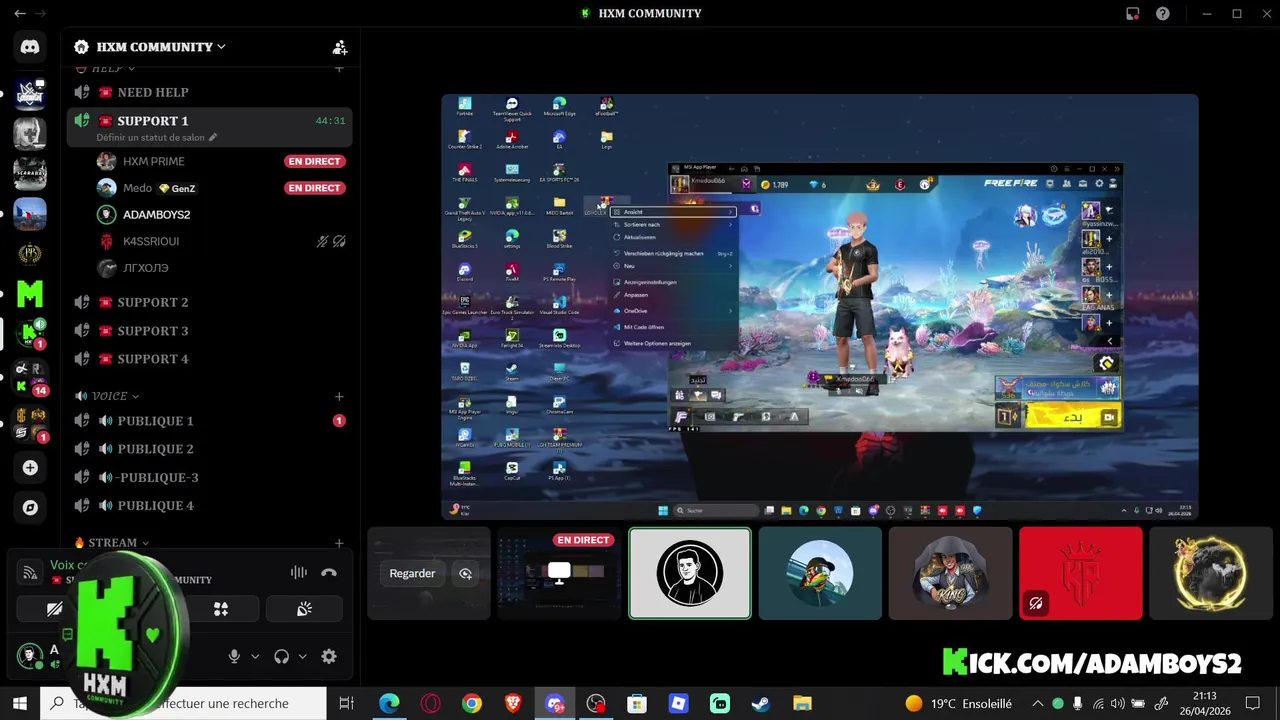Click the invite people icon beside HXM COMMUNITY

tap(340, 47)
